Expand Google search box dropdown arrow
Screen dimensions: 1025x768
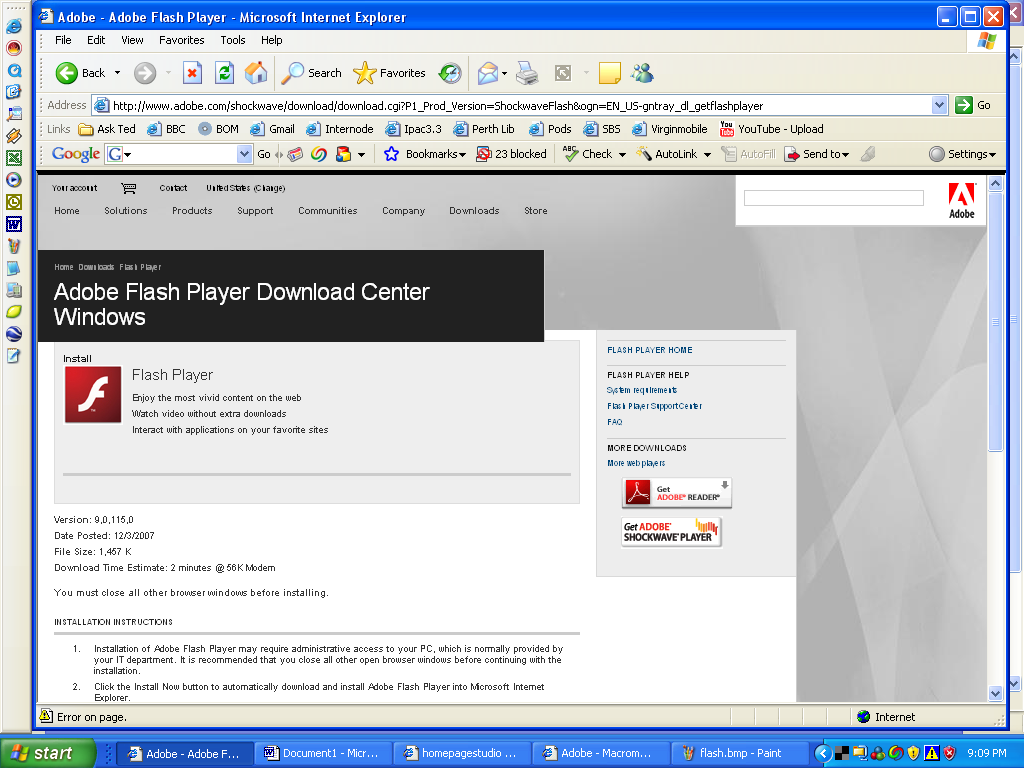[244, 154]
